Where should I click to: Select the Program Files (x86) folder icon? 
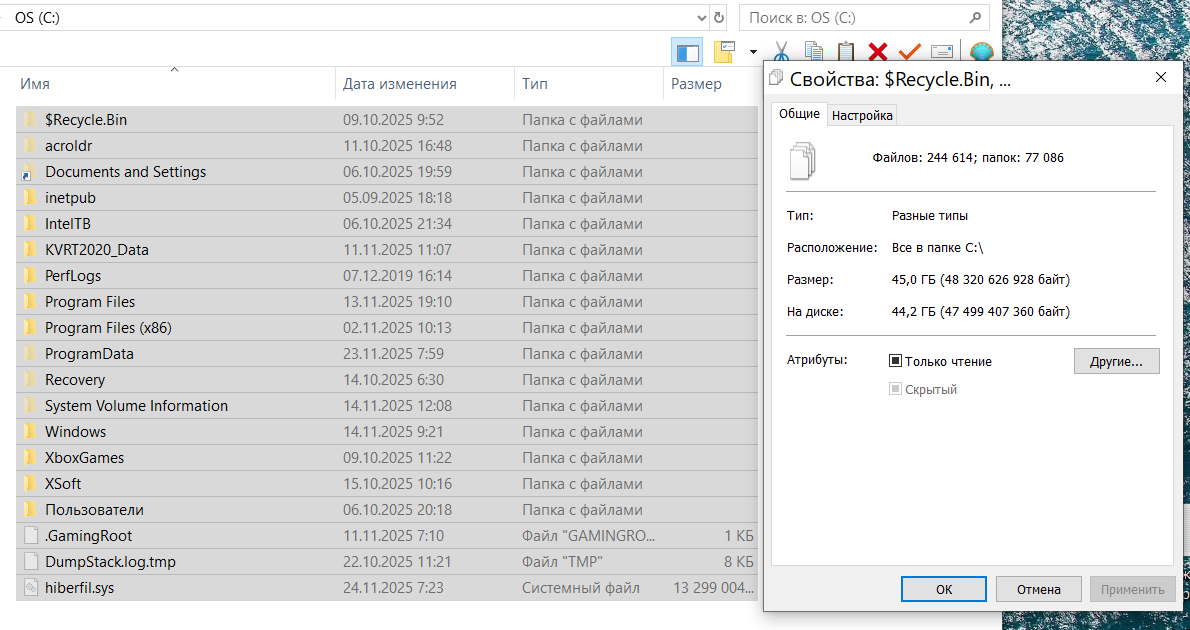tap(30, 327)
